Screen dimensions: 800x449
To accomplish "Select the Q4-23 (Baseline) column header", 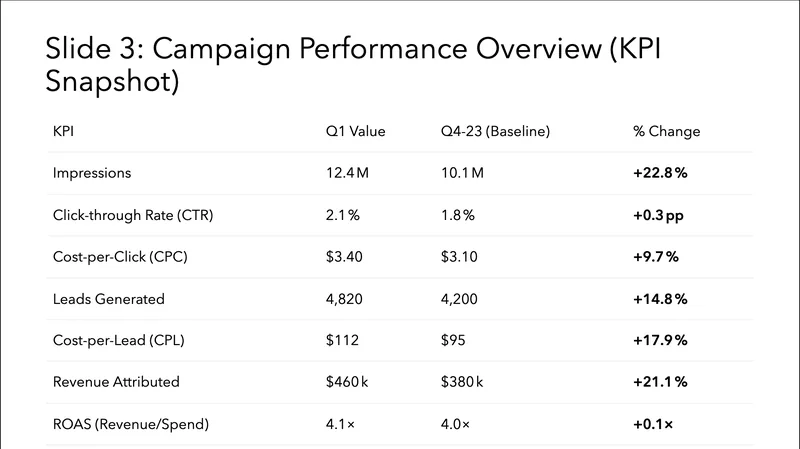I will pyautogui.click(x=496, y=132).
